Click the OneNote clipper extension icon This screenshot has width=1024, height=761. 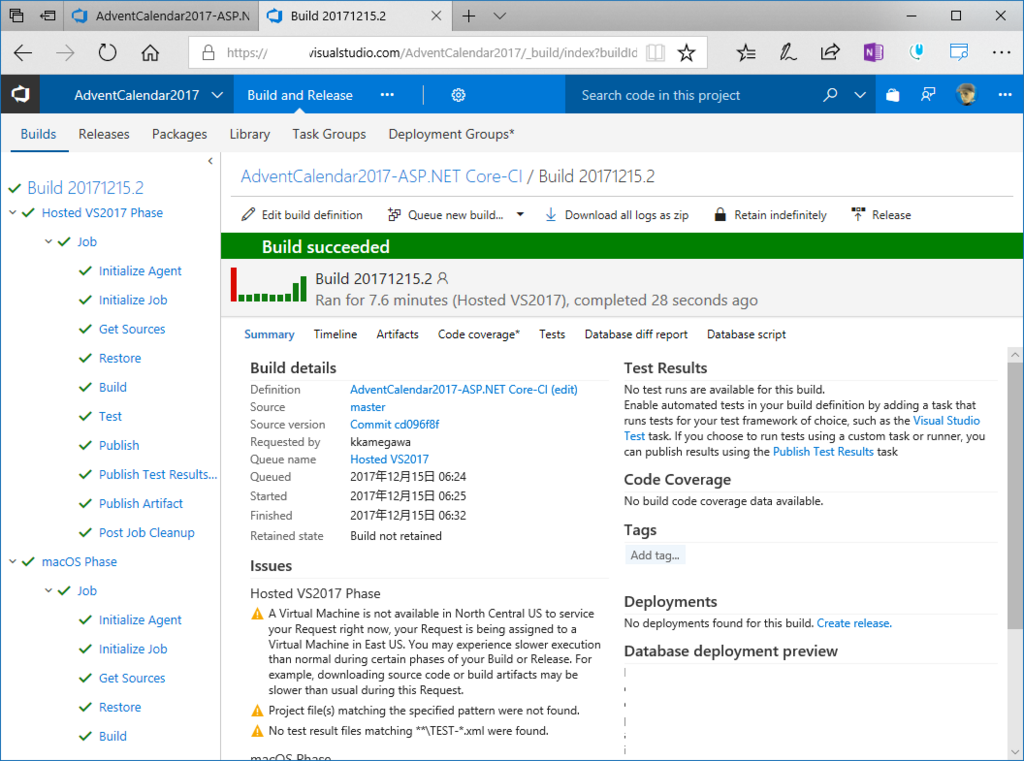tap(873, 52)
